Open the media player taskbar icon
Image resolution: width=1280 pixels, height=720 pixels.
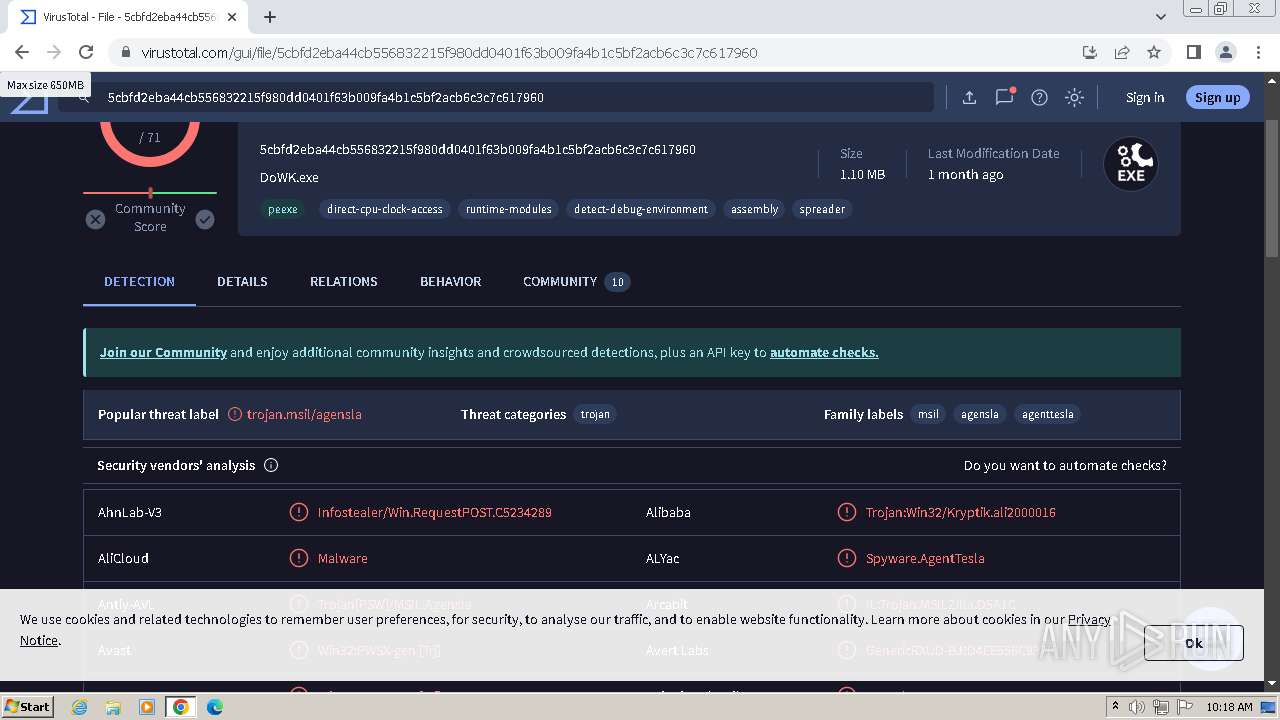(x=147, y=707)
